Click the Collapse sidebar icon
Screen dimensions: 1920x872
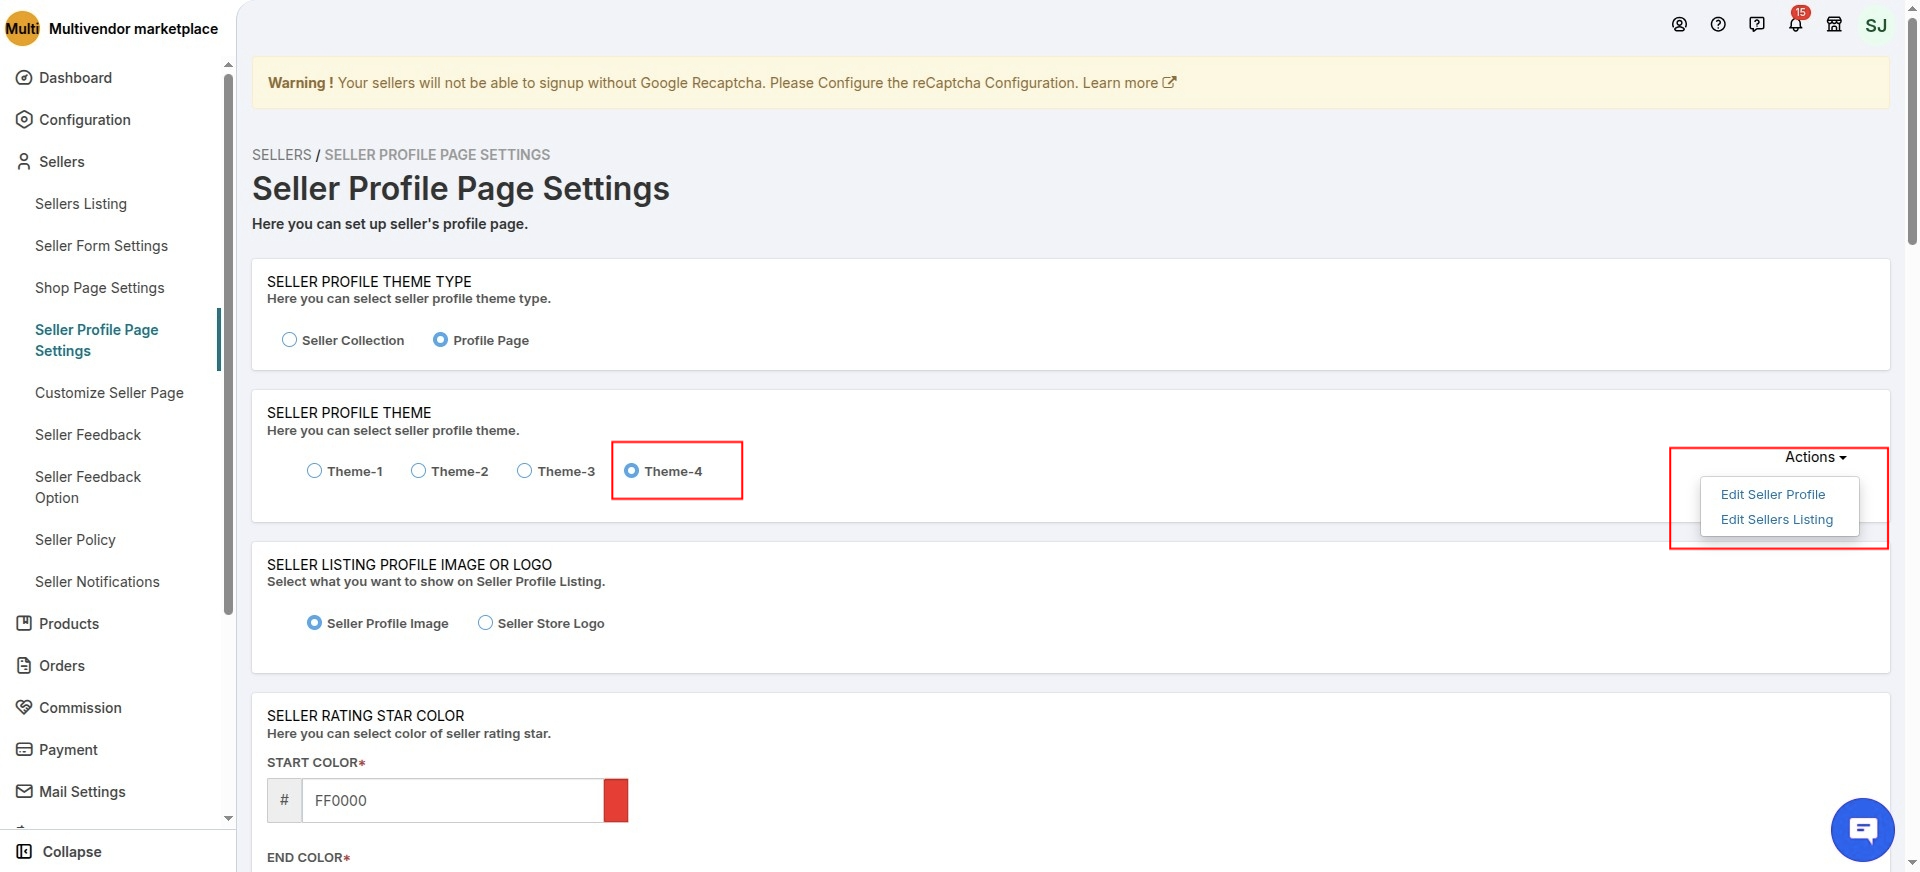pos(25,852)
